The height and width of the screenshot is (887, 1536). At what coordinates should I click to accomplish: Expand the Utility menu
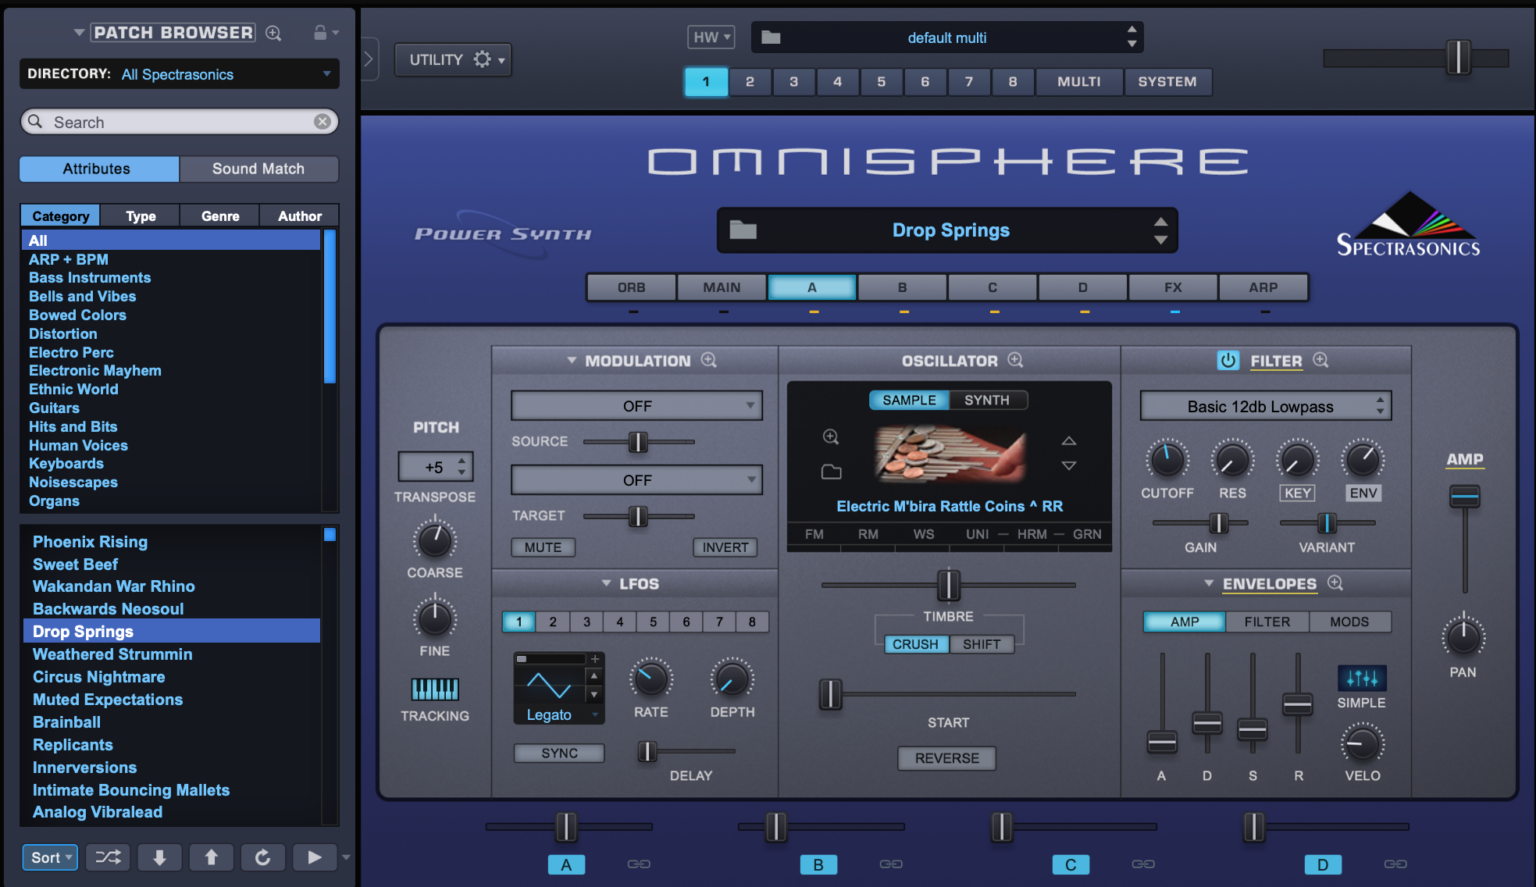click(x=453, y=60)
